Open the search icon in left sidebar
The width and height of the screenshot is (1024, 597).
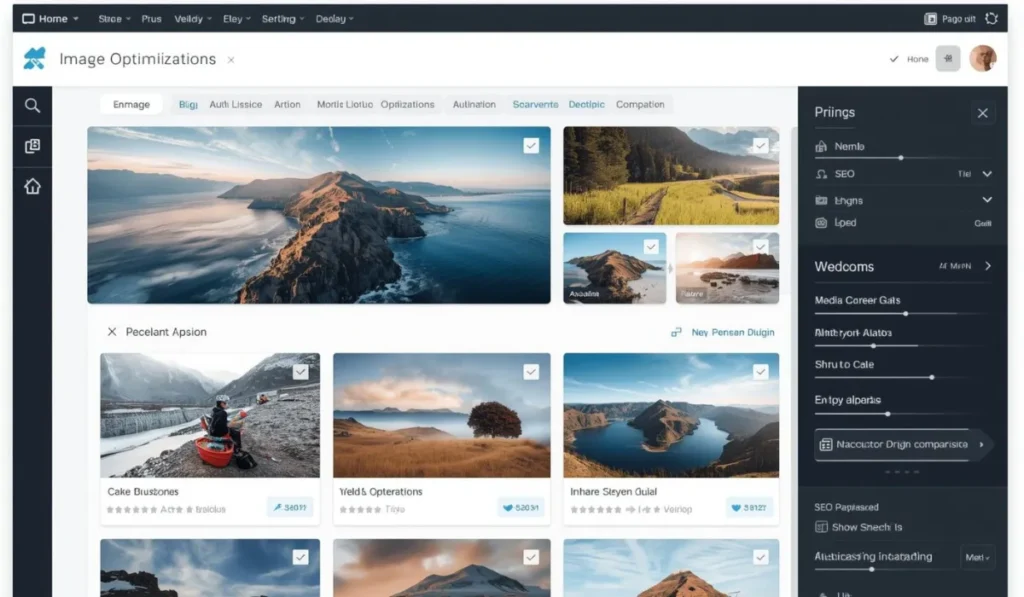tap(32, 105)
